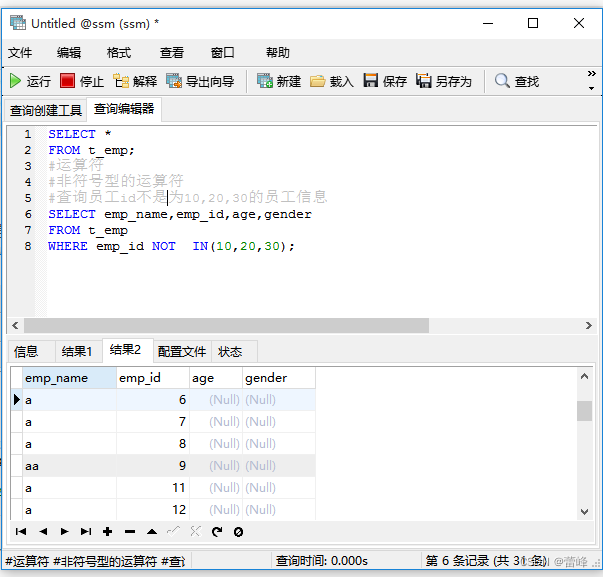The width and height of the screenshot is (603, 577).
Task: Place cursor in the WHERE emp_id NOT IN line
Action: [171, 246]
